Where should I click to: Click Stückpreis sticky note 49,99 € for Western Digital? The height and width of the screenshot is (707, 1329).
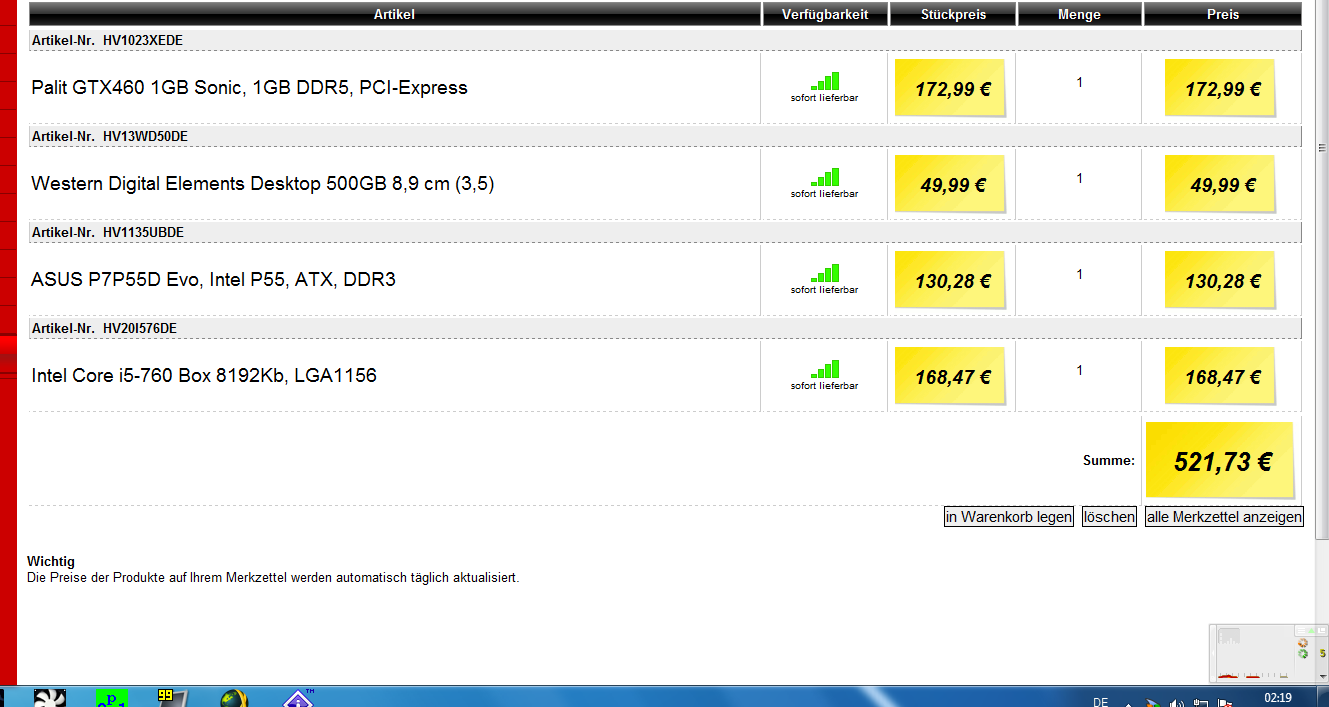[950, 184]
